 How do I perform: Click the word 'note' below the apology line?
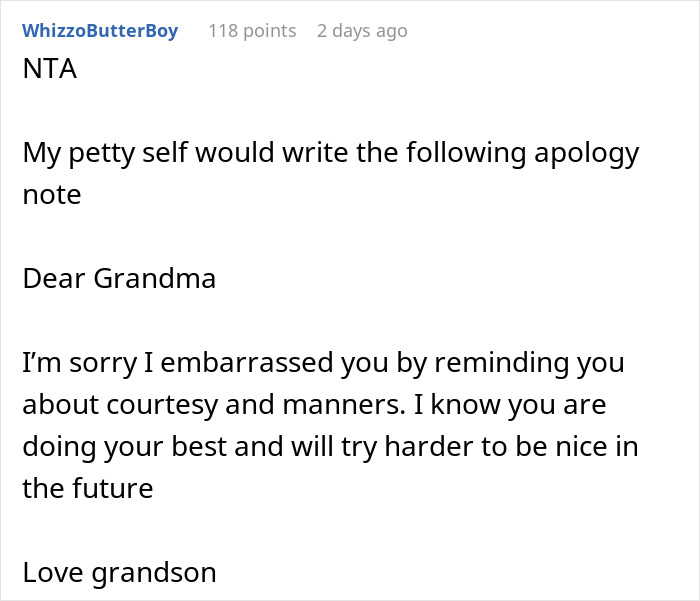click(51, 194)
